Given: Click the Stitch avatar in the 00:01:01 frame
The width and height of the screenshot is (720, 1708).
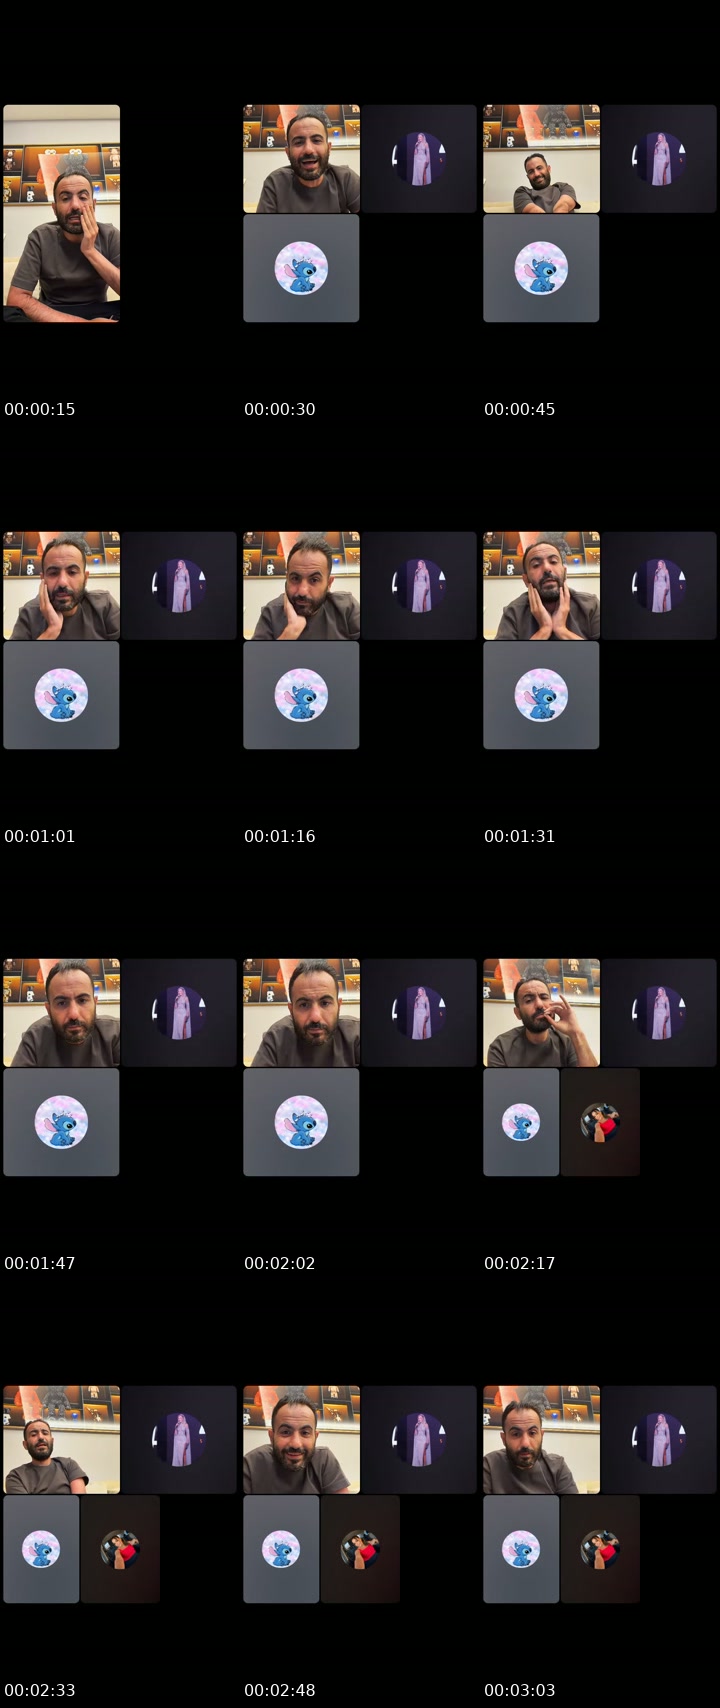Looking at the screenshot, I should coord(61,695).
